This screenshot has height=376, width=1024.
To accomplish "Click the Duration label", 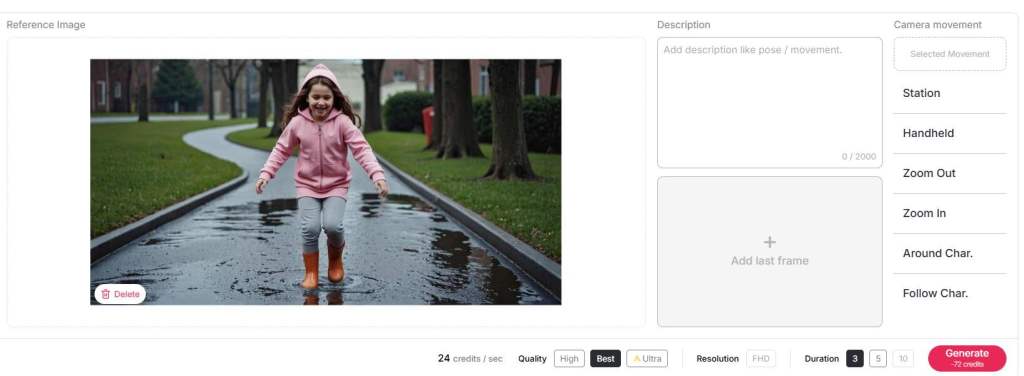I will [x=822, y=358].
